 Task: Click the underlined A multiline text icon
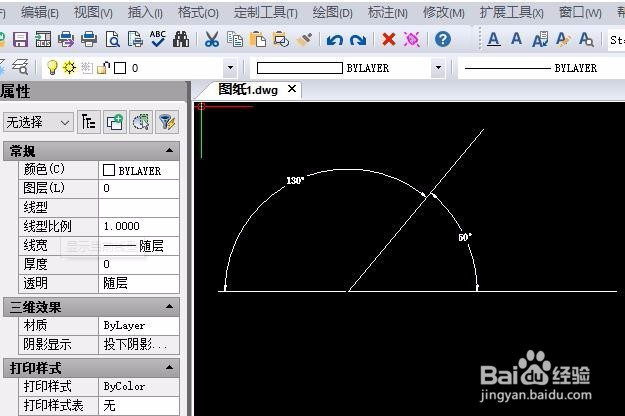493,39
